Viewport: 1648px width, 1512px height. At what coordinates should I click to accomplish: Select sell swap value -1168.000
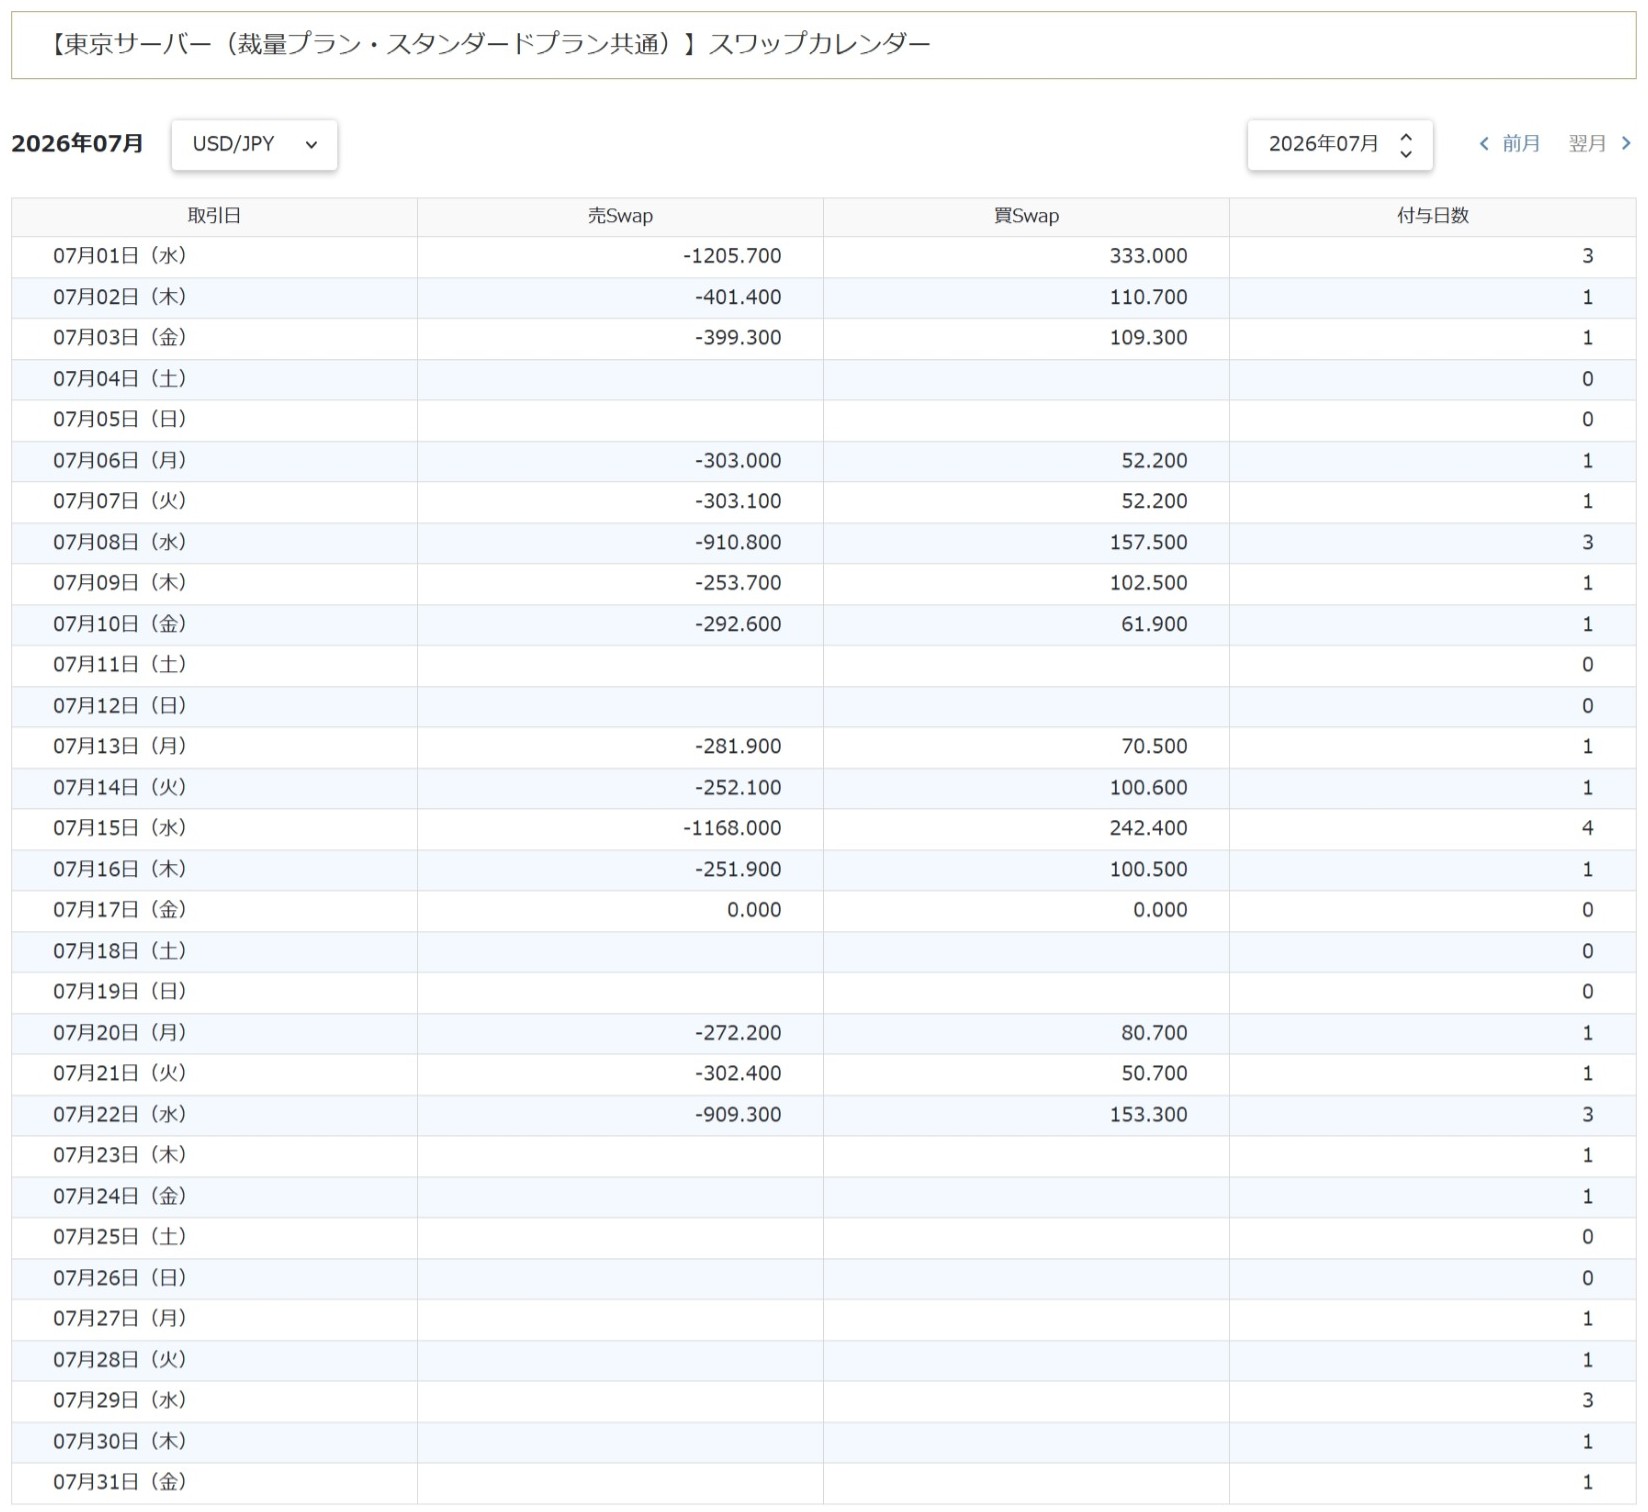click(732, 828)
